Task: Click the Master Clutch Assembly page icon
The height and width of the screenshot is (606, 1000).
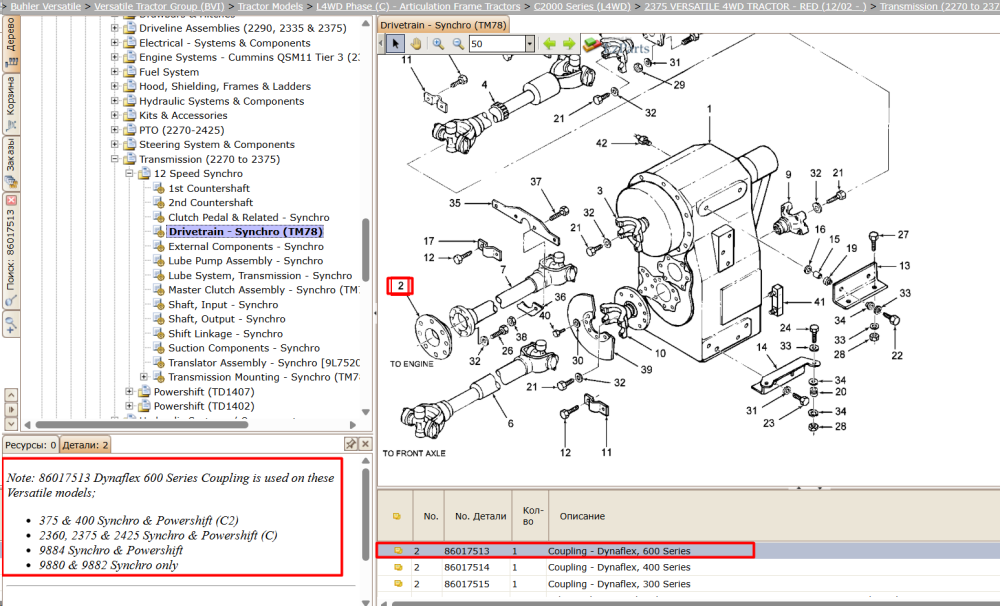Action: [x=159, y=289]
